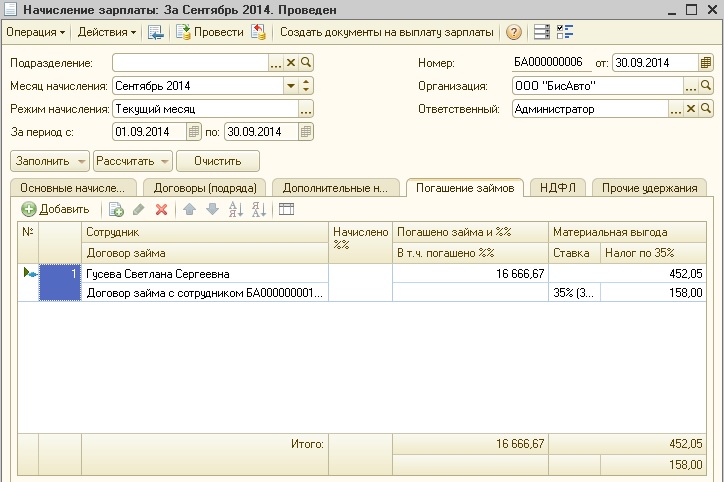Click the Добавить button label
The width and height of the screenshot is (724, 482).
[x=64, y=209]
